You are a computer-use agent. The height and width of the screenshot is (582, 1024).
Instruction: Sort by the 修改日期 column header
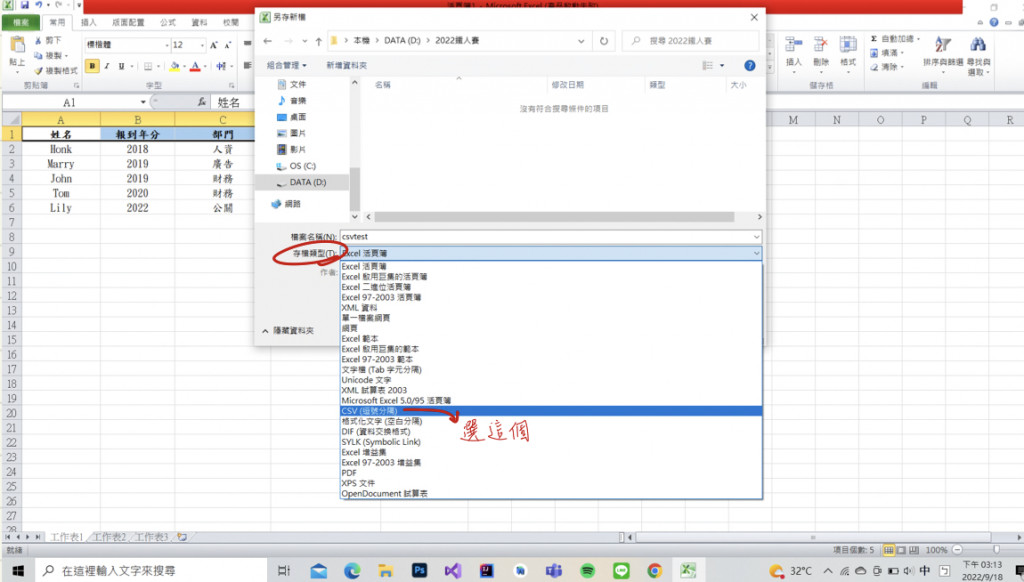click(568, 85)
